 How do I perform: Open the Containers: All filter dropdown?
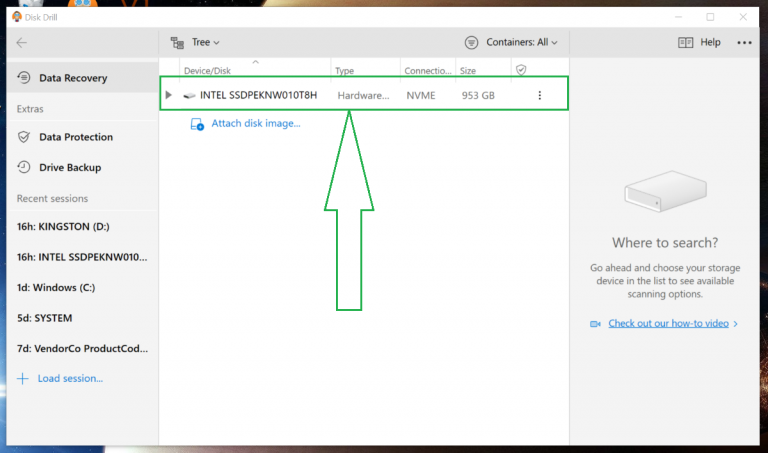pyautogui.click(x=511, y=43)
